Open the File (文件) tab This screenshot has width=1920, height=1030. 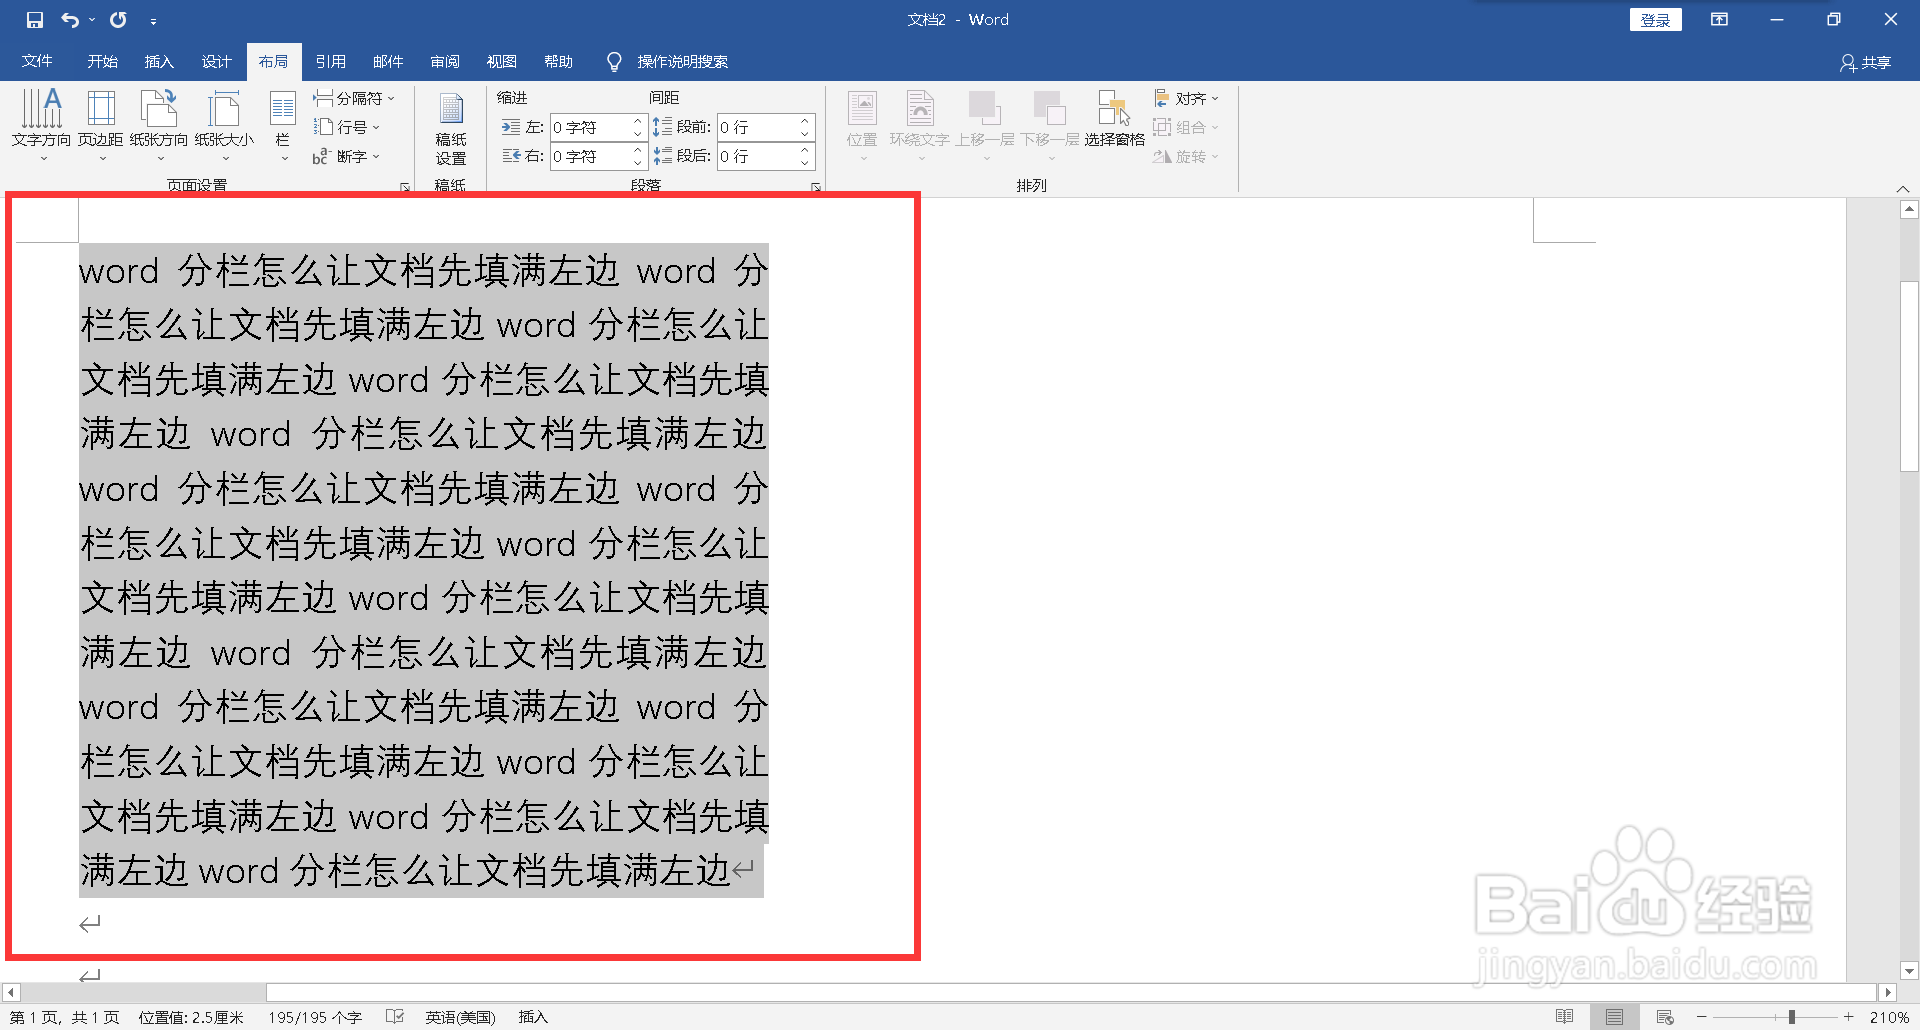coord(37,61)
